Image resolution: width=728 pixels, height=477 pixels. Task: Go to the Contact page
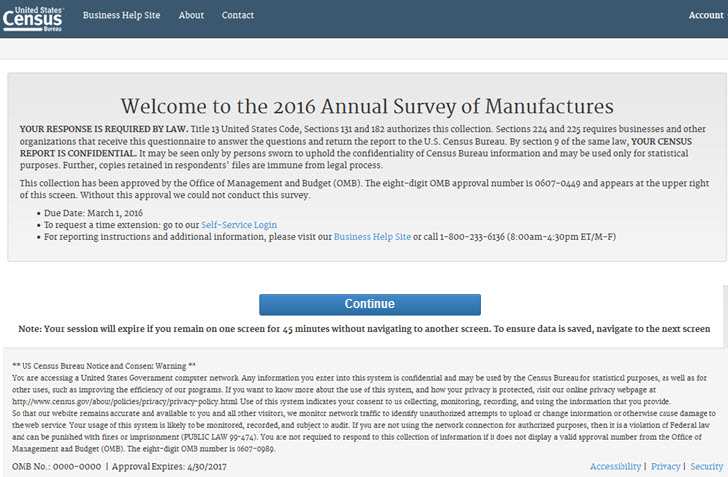(x=238, y=15)
